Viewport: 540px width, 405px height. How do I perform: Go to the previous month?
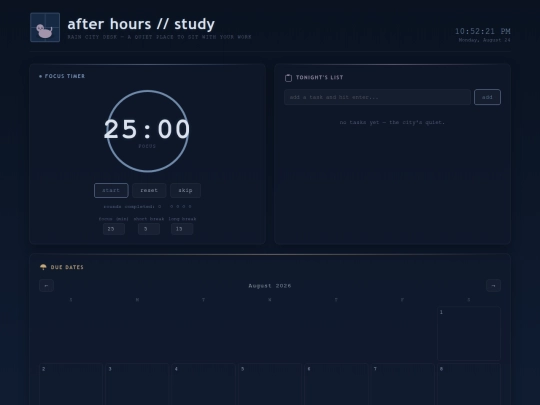[46, 285]
